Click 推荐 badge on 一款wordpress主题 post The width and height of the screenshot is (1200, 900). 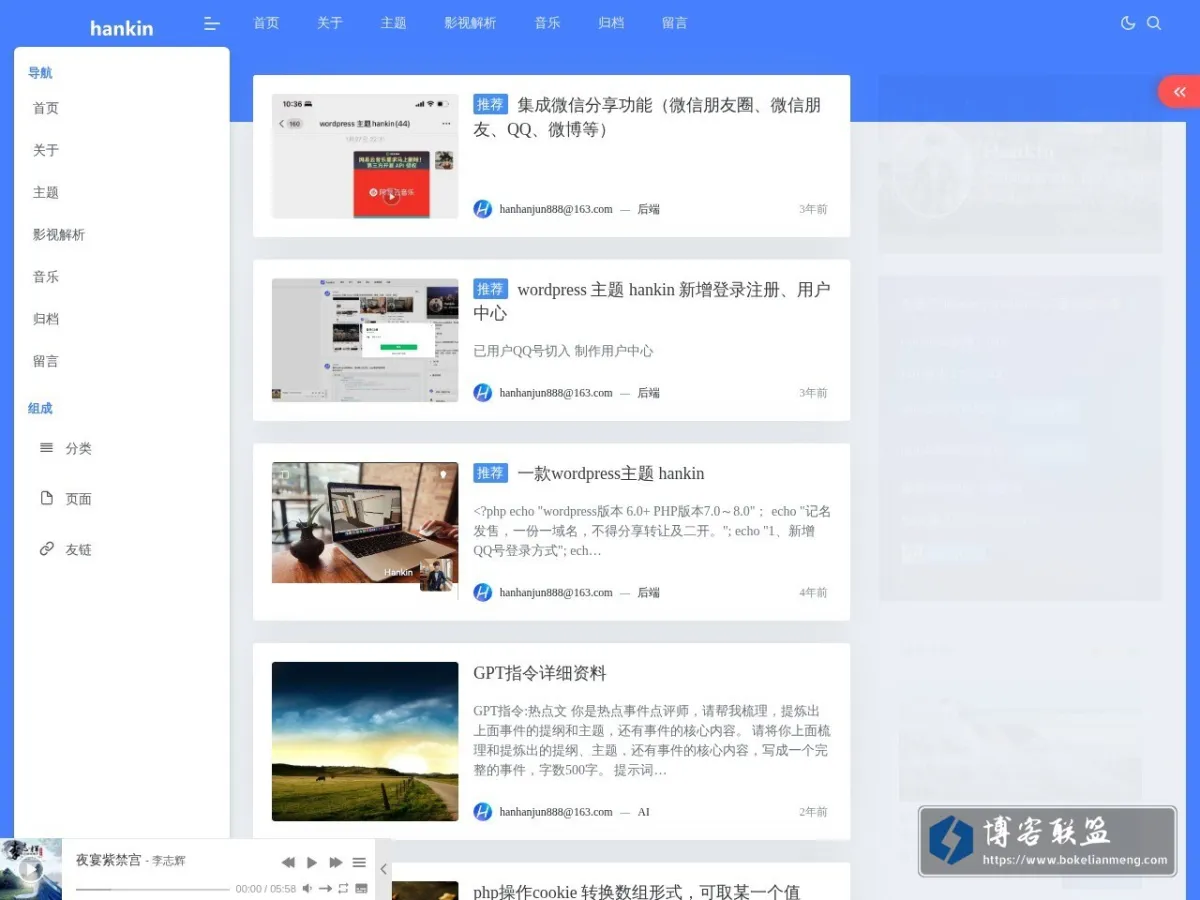point(490,473)
